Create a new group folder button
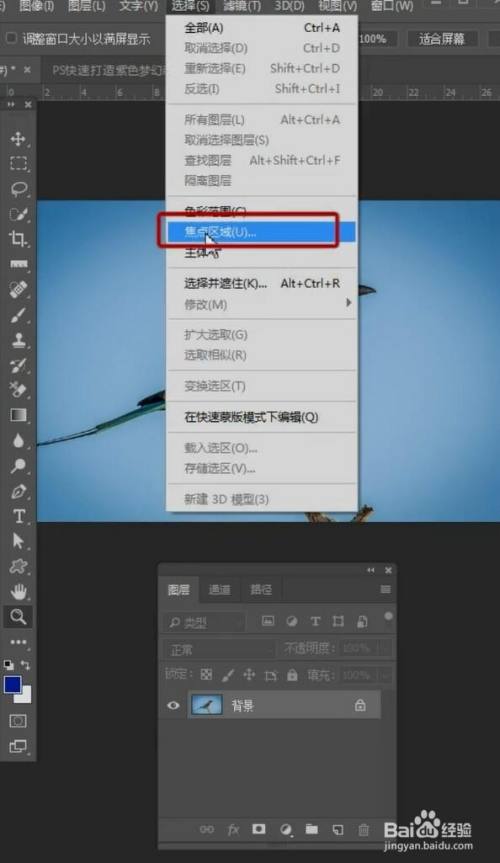 pos(312,829)
